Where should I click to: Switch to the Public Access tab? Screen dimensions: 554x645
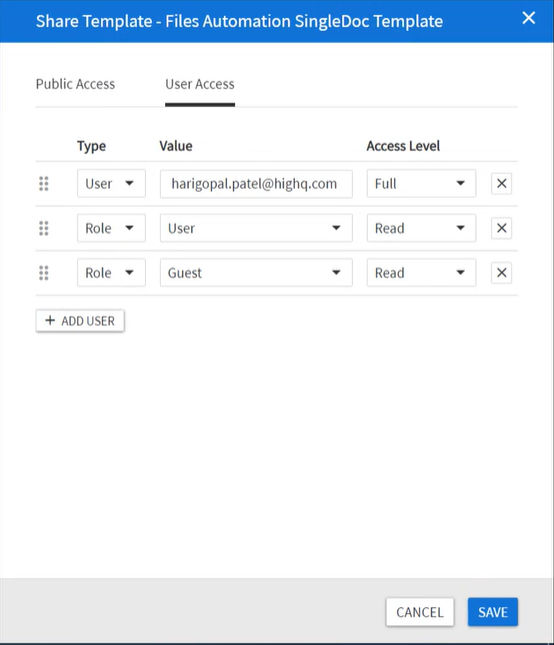[x=75, y=84]
